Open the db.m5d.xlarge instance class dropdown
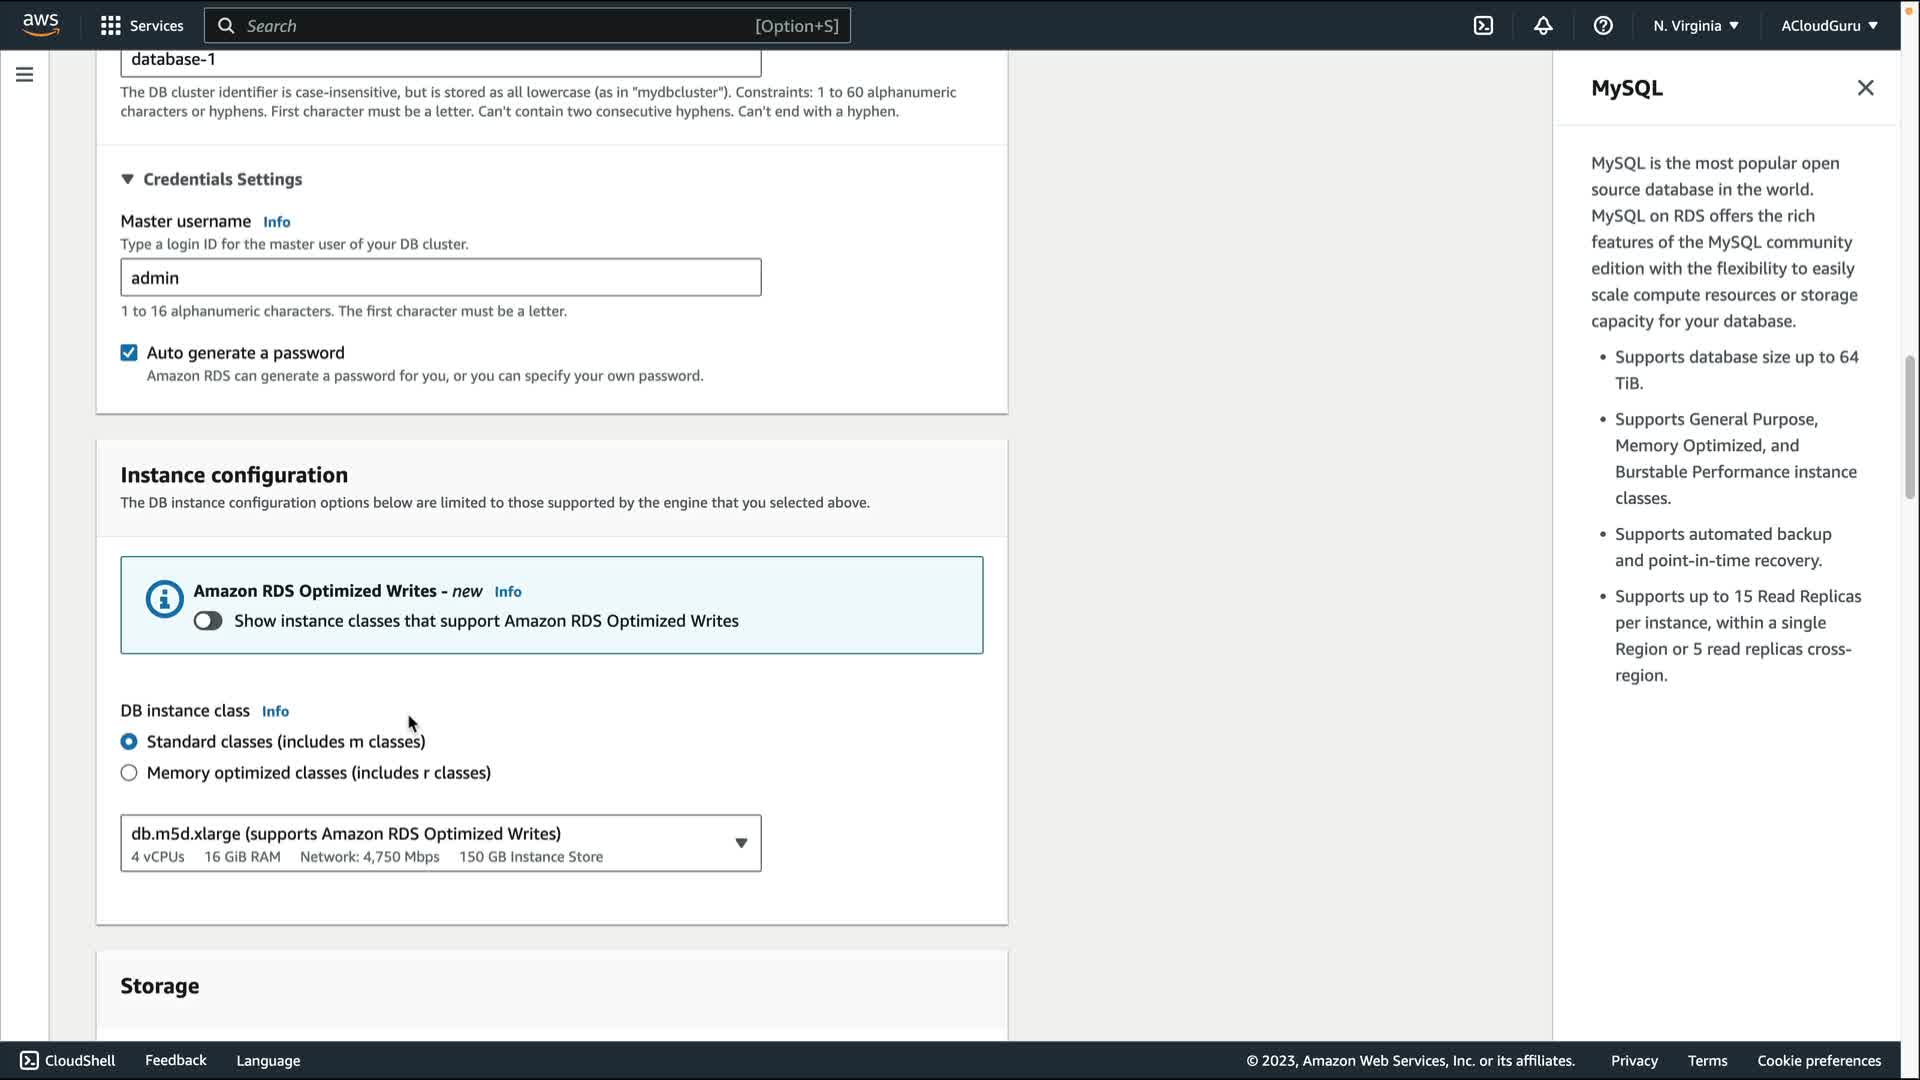 click(440, 843)
